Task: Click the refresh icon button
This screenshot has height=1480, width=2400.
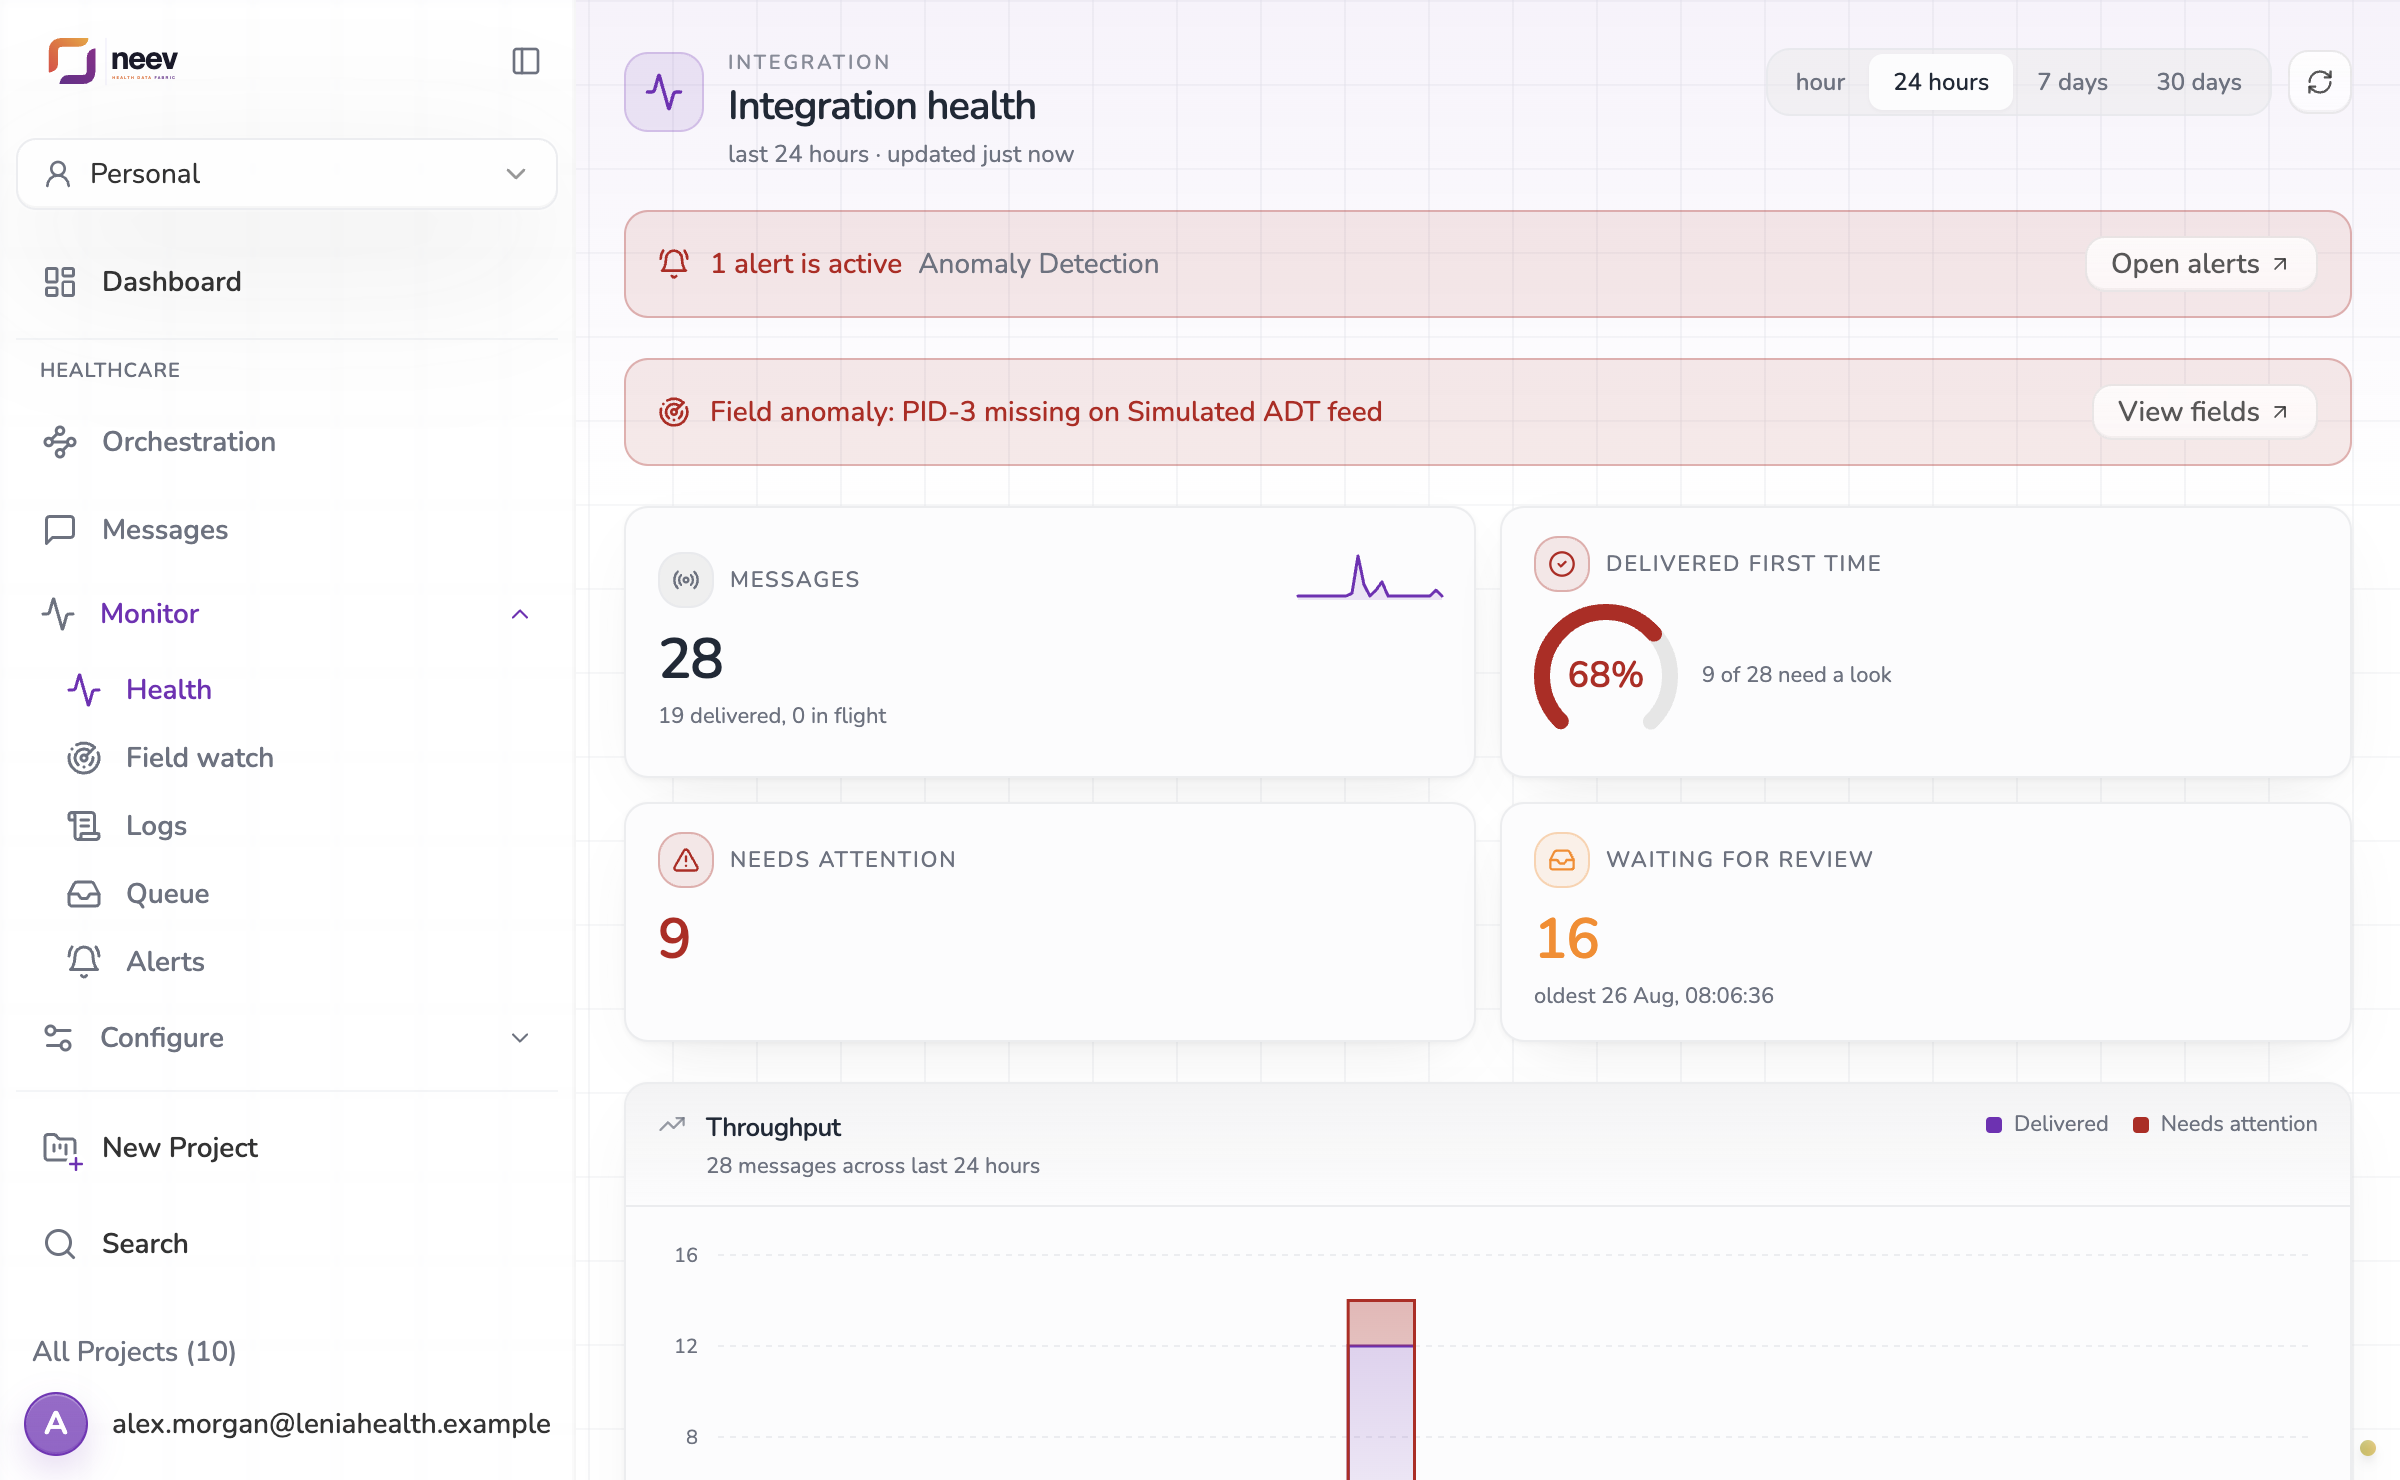Action: (x=2320, y=82)
